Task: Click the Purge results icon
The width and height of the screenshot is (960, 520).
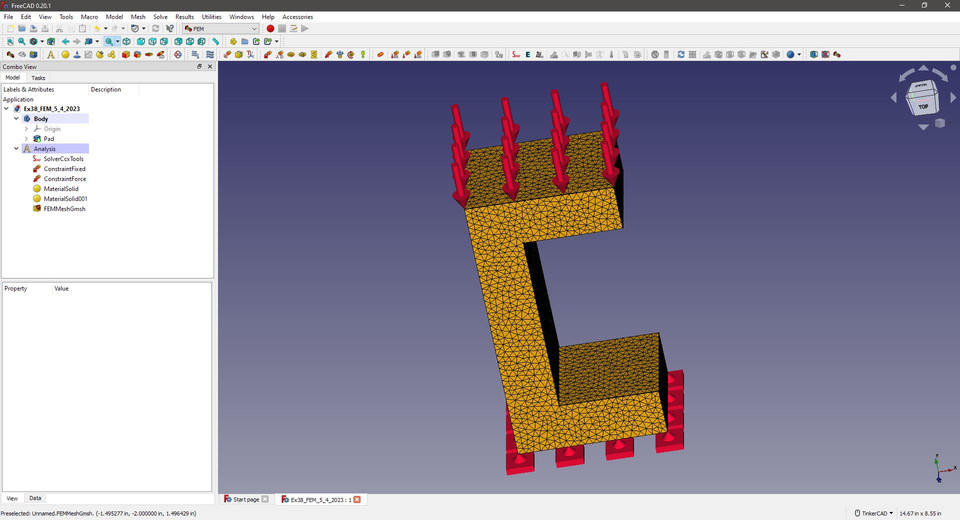Action: pyautogui.click(x=654, y=55)
